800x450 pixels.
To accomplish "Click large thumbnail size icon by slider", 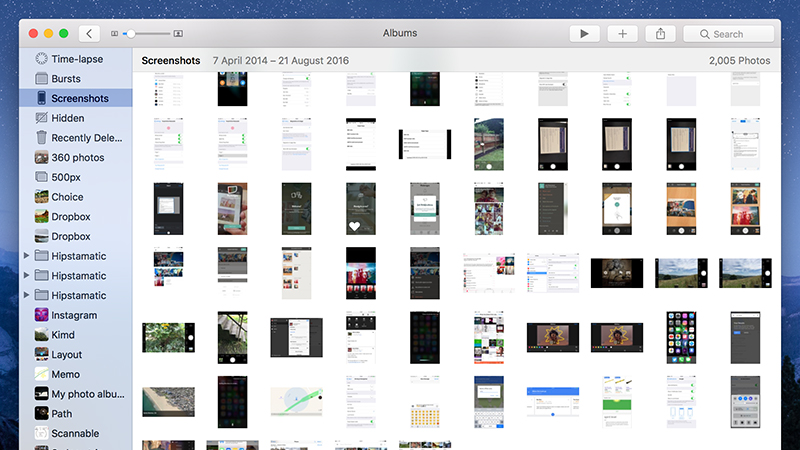I will pyautogui.click(x=178, y=34).
